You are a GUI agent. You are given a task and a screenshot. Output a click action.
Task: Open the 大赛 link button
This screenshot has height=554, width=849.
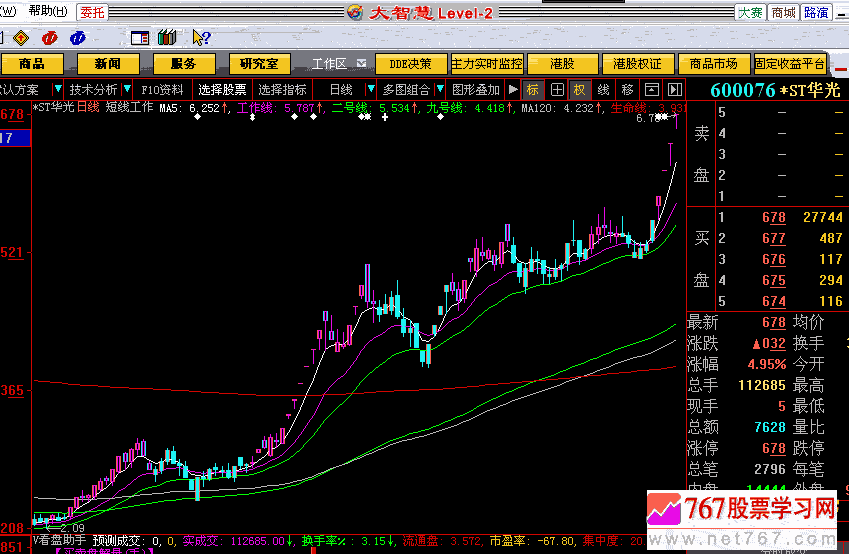coord(750,12)
